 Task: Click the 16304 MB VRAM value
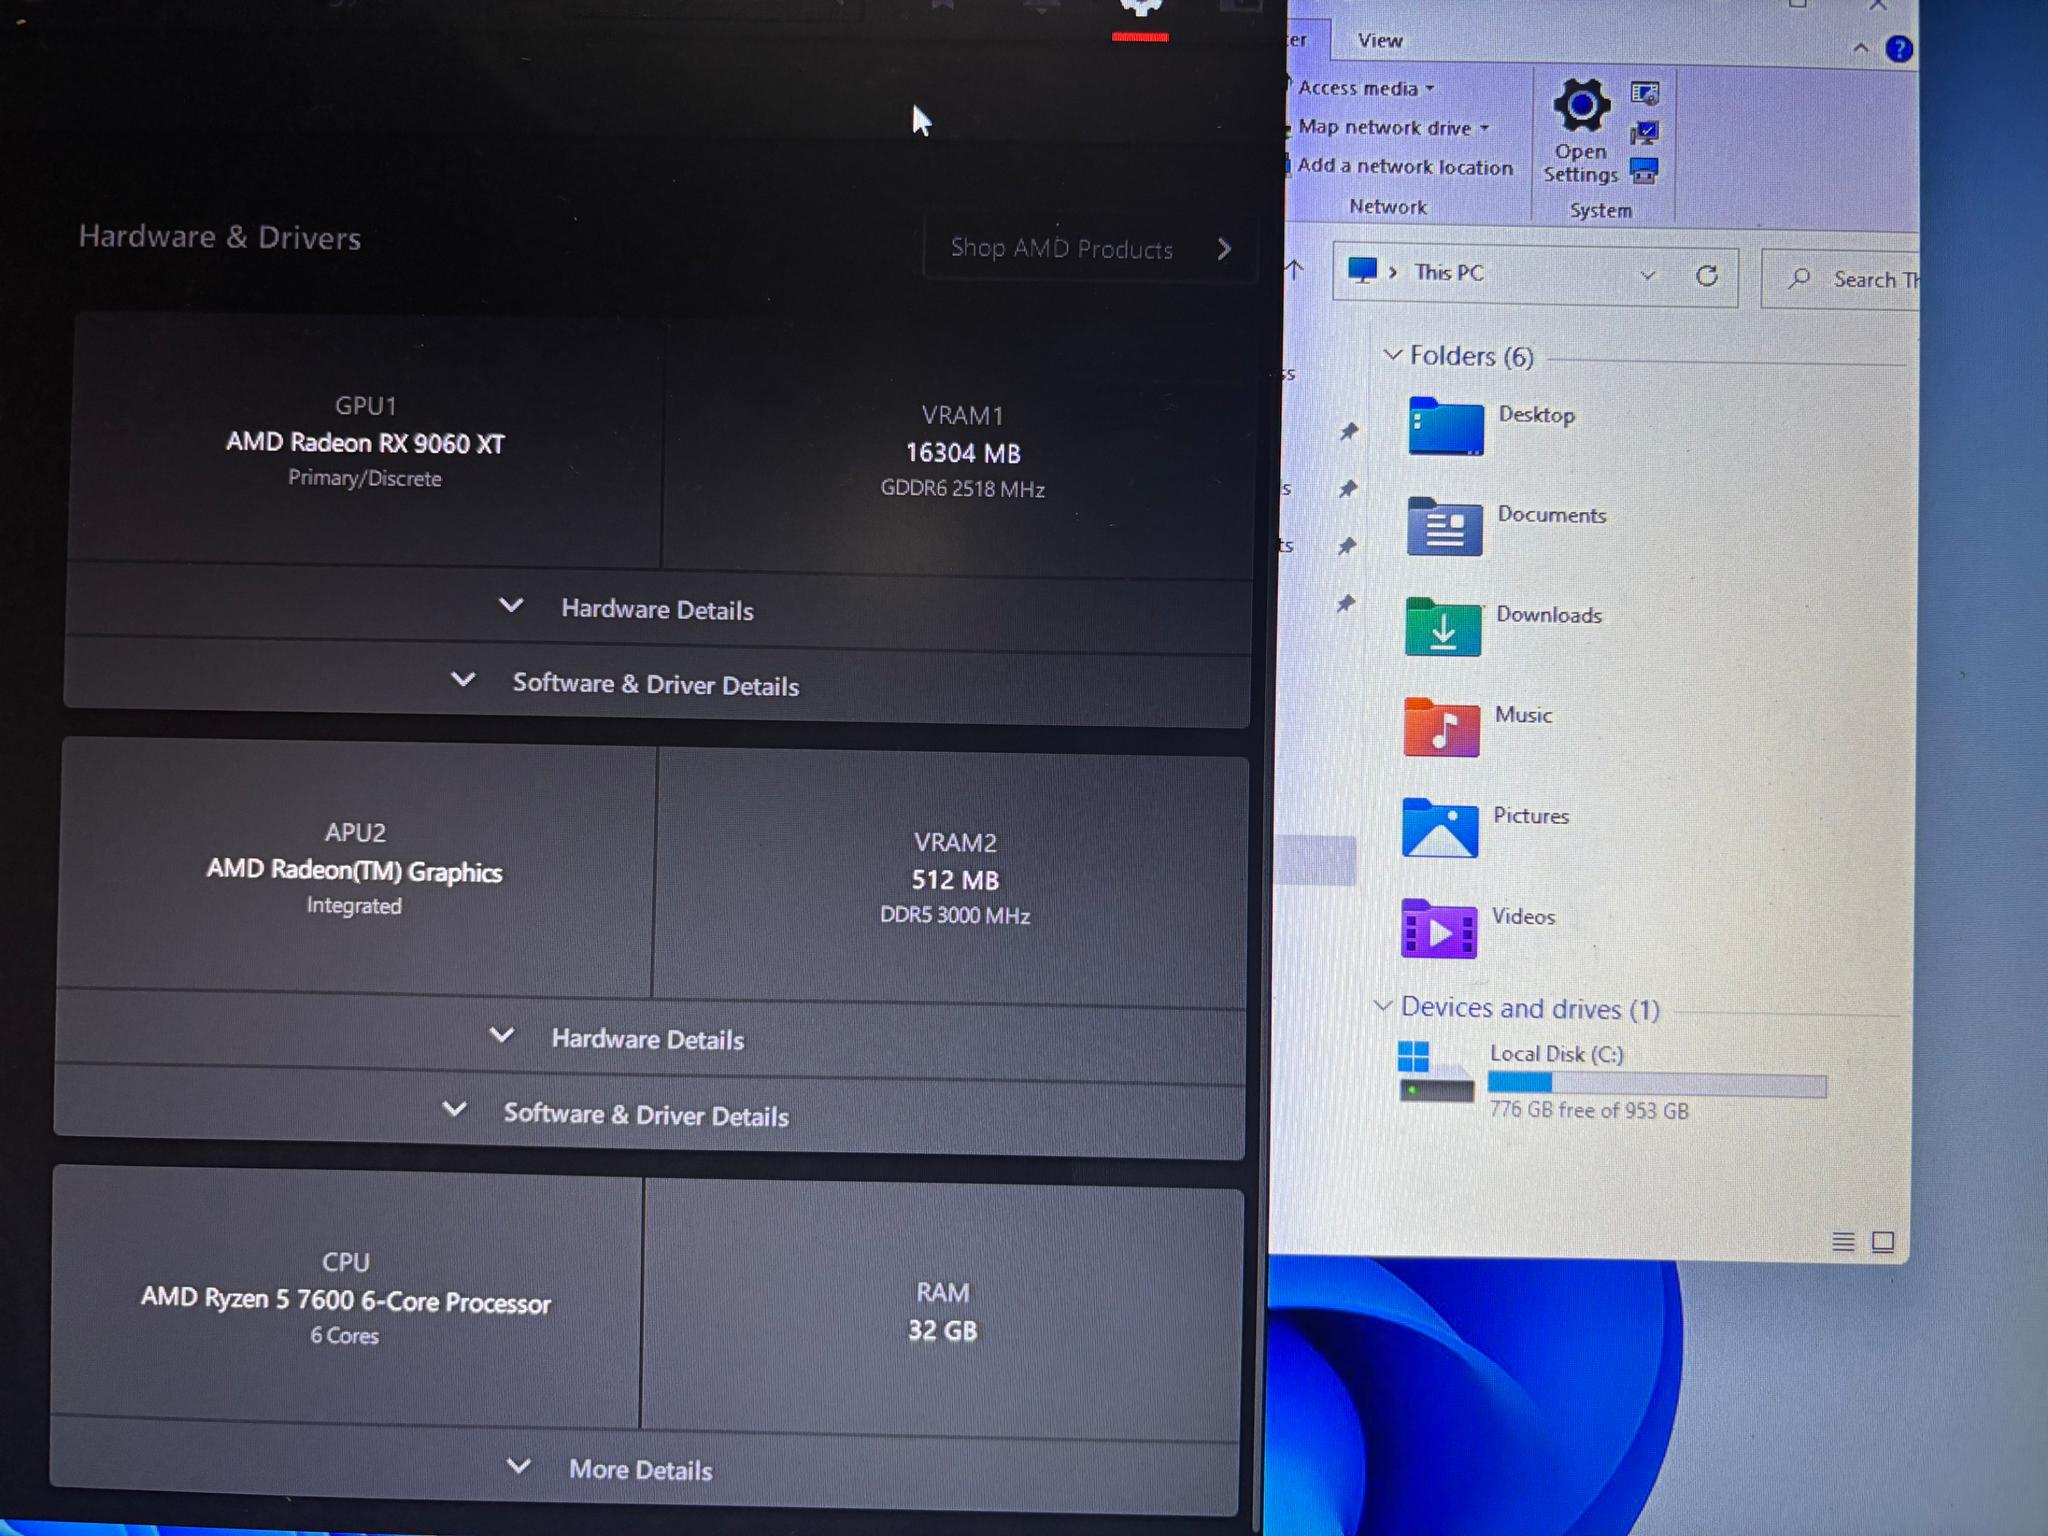(x=963, y=453)
